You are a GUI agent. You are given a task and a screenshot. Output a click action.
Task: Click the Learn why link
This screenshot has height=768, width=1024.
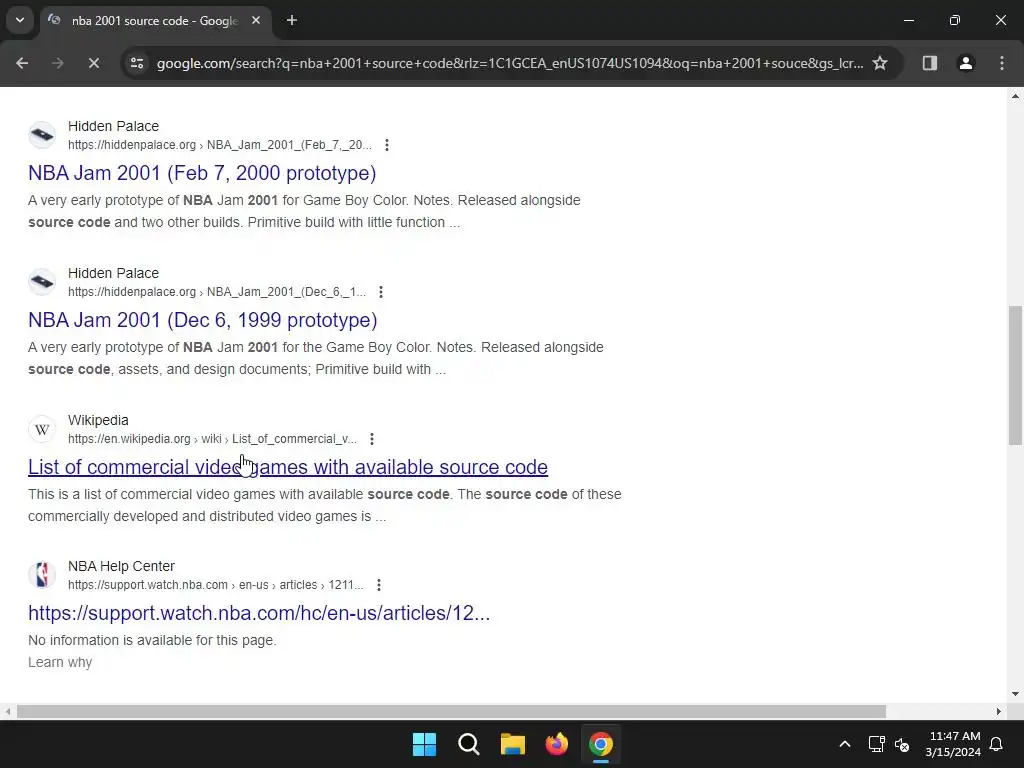[x=60, y=662]
